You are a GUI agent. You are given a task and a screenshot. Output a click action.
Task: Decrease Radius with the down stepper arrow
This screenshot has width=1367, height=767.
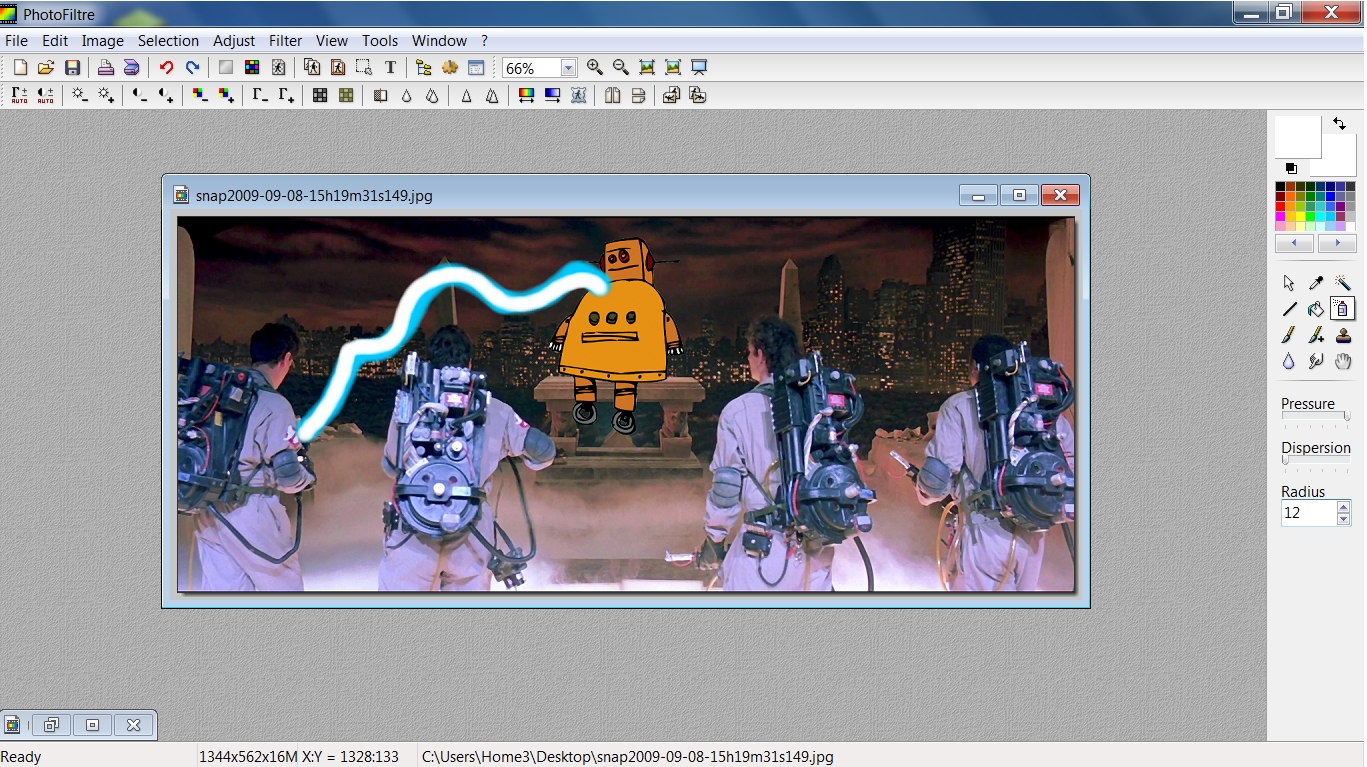[1343, 520]
